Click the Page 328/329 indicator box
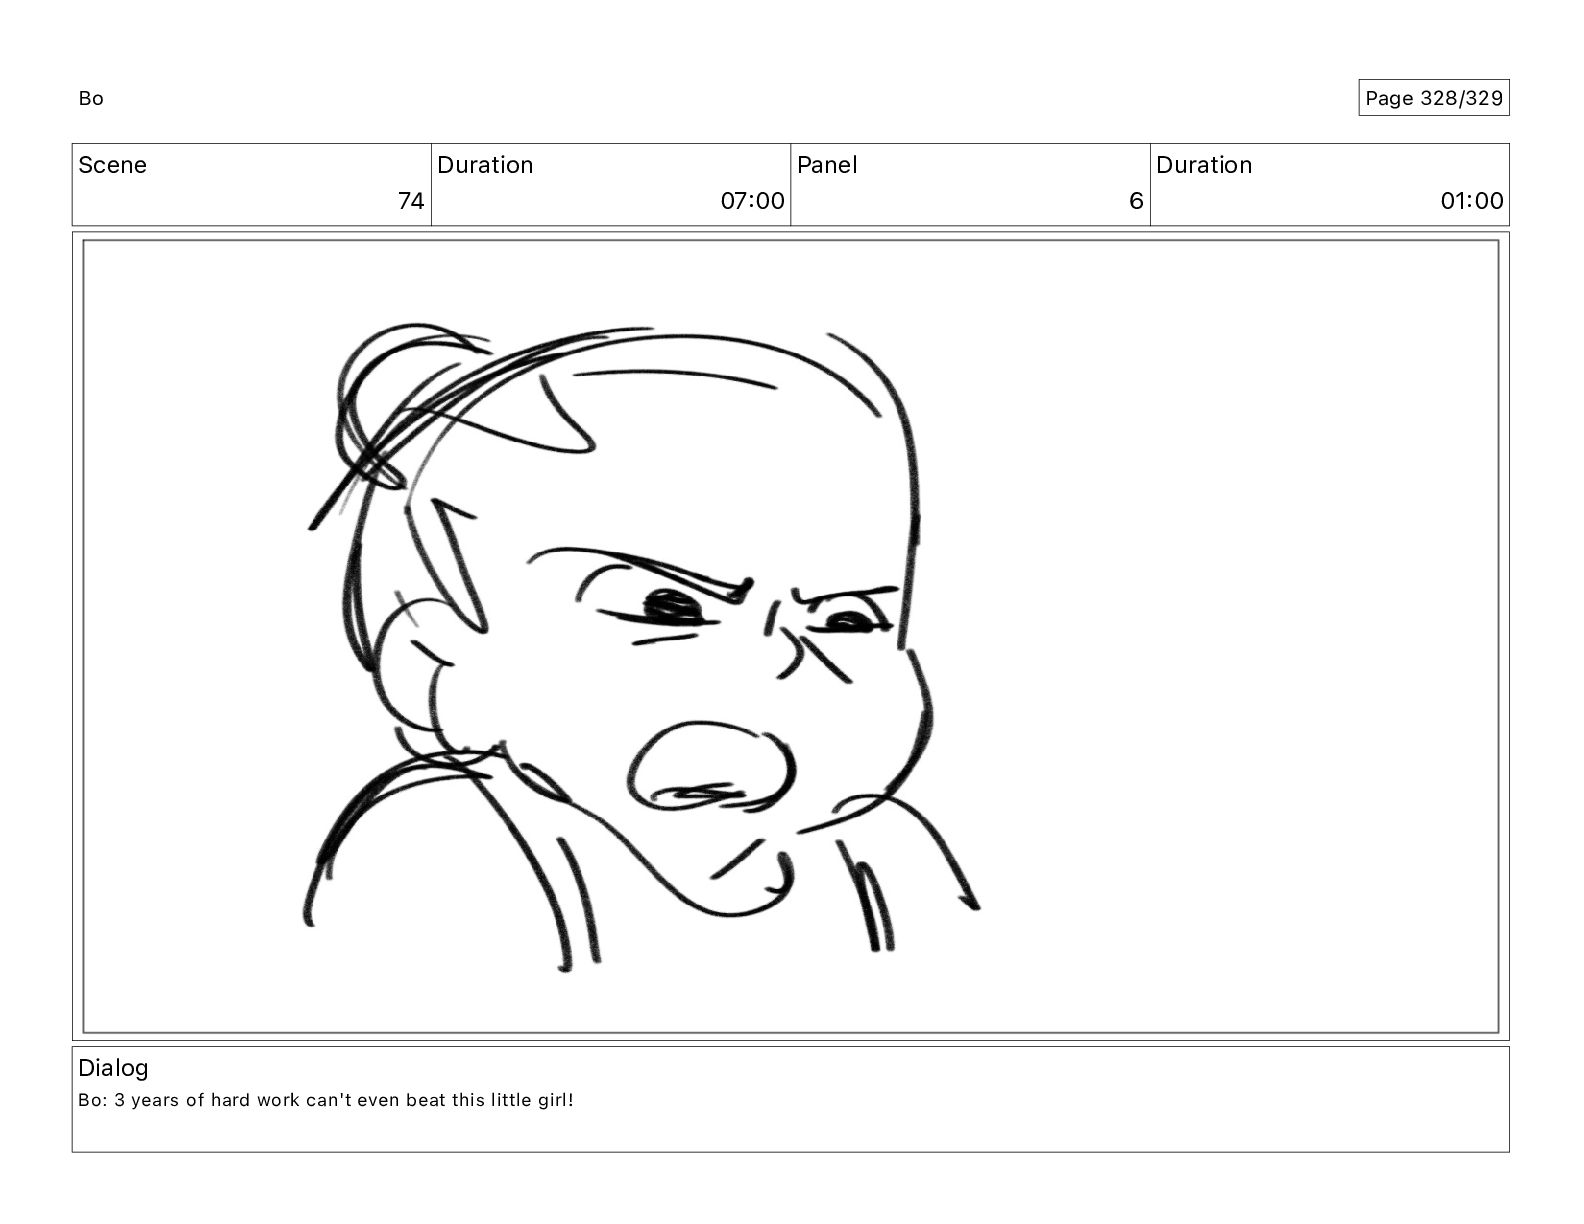Screen dimensions: 1584x1224 [x=1433, y=98]
